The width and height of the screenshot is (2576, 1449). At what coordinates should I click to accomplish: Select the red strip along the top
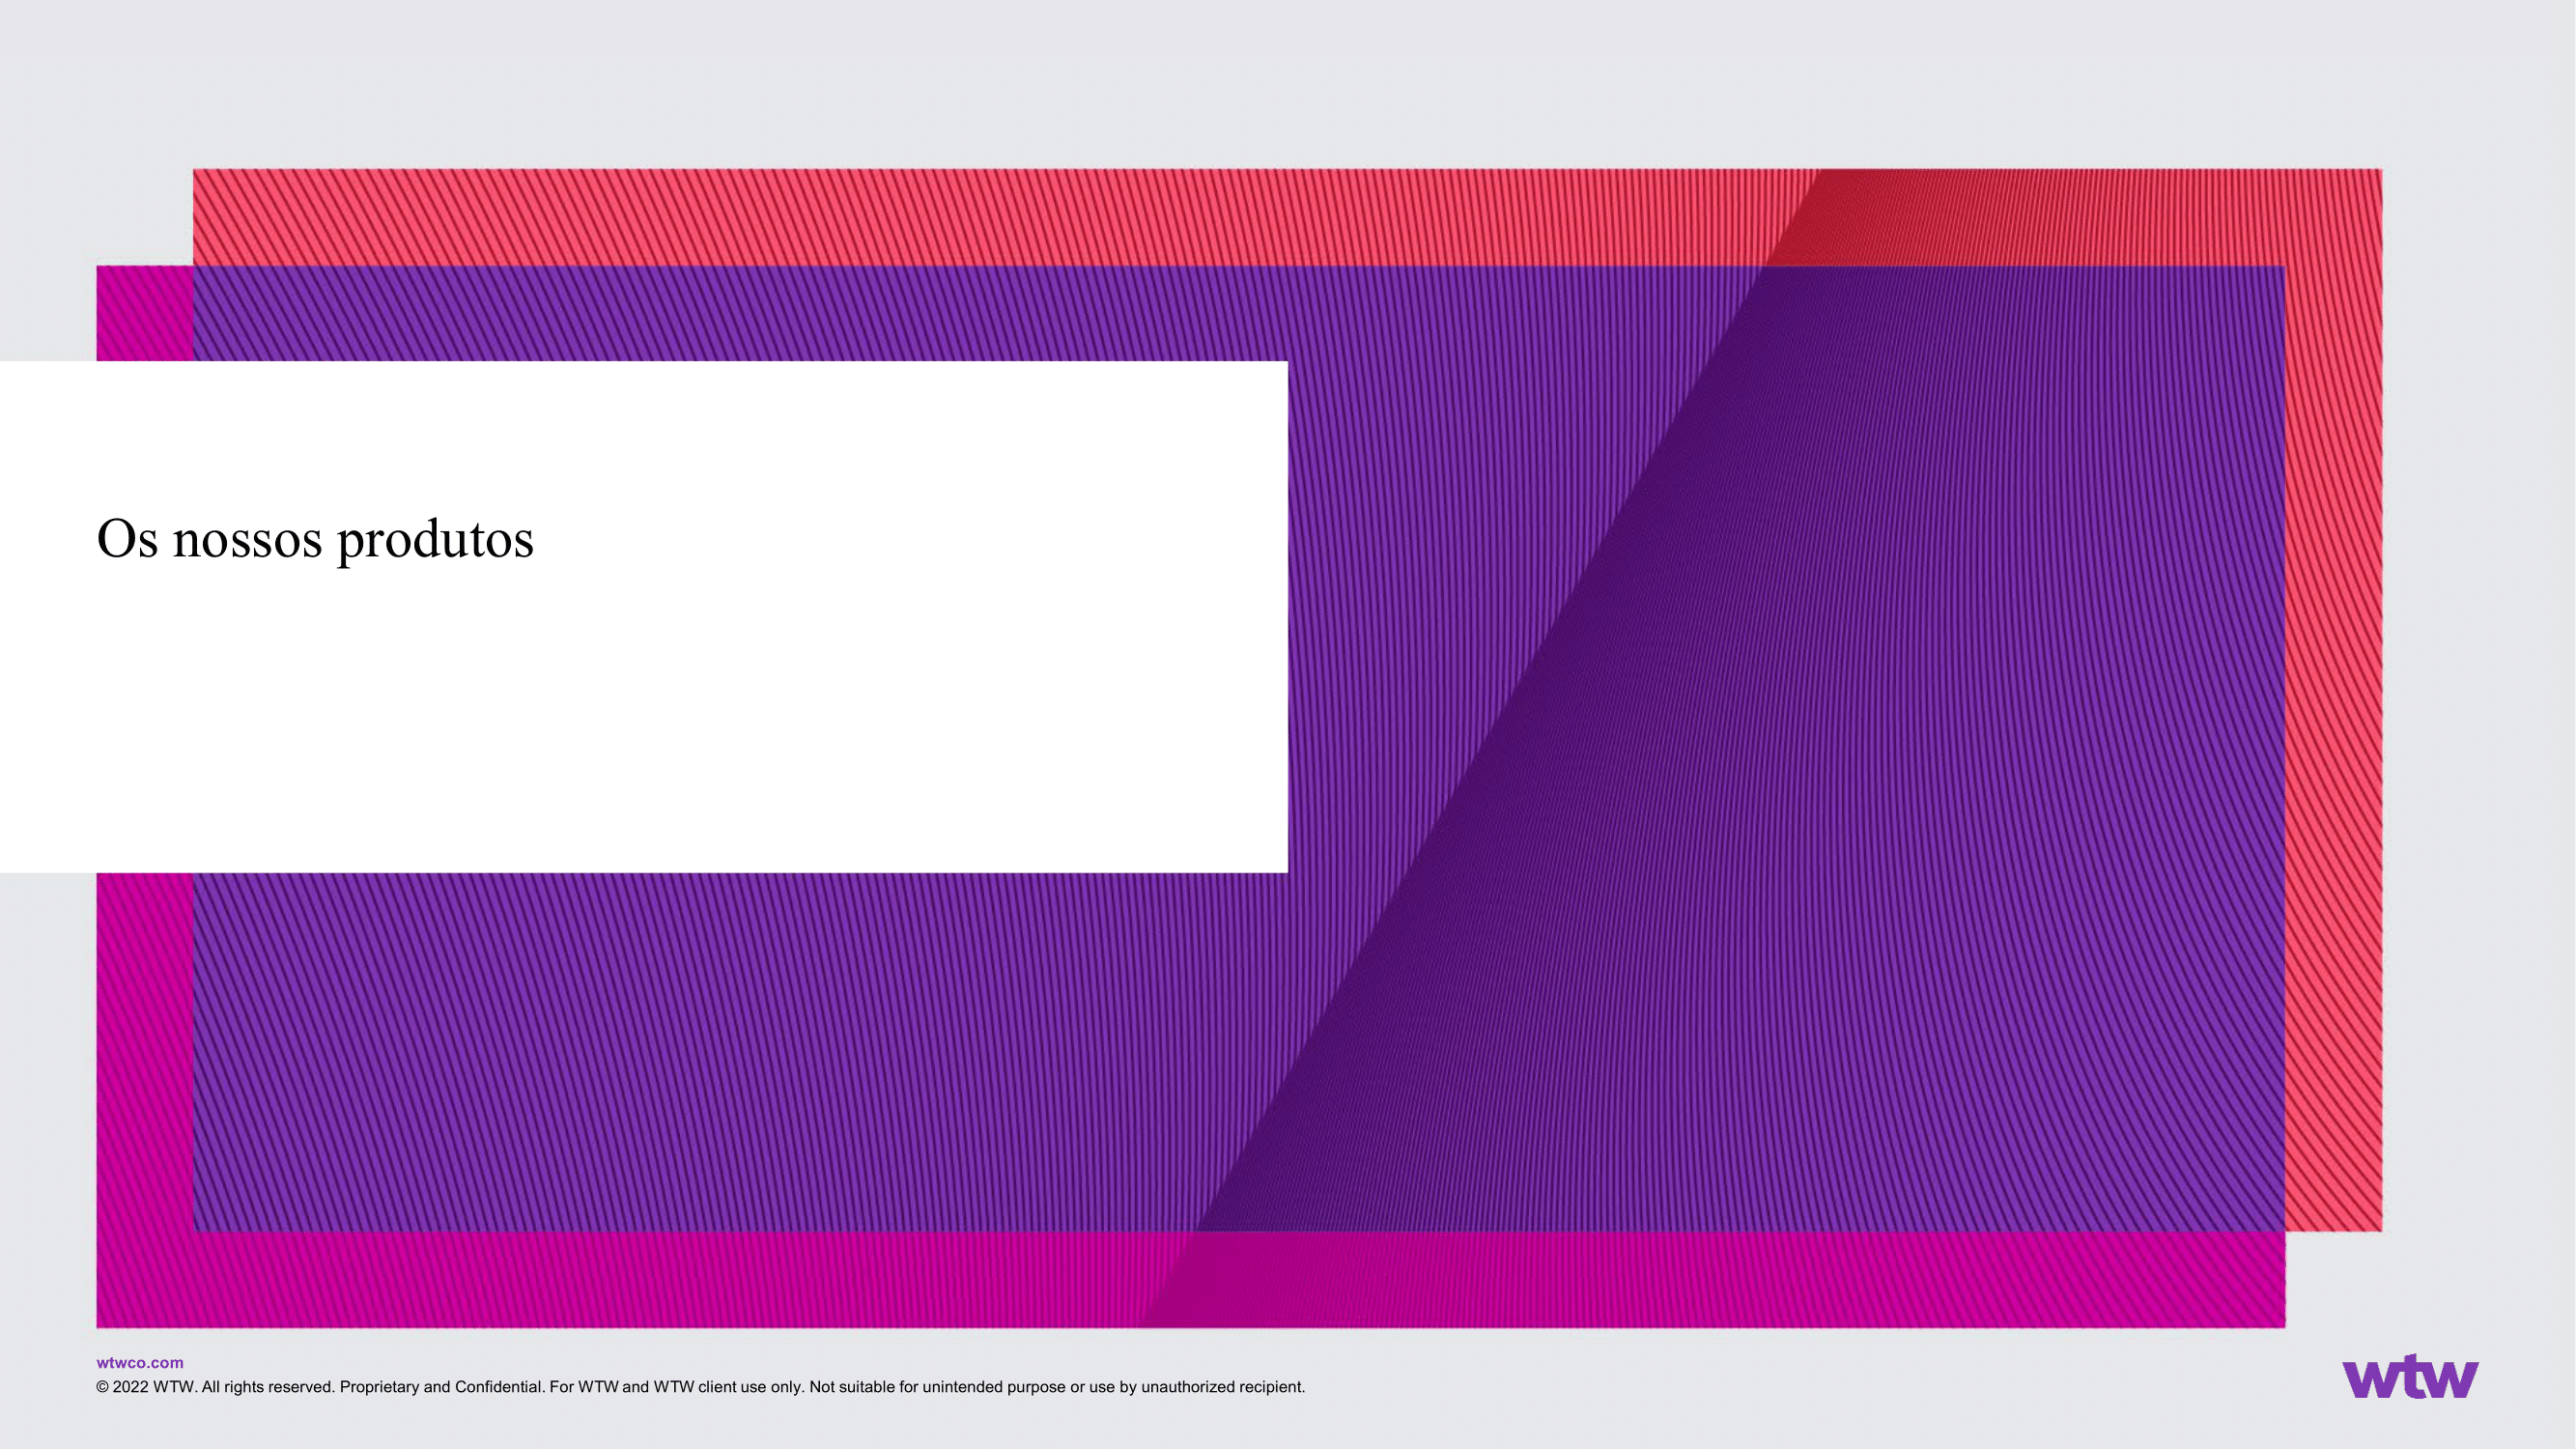point(1000,216)
